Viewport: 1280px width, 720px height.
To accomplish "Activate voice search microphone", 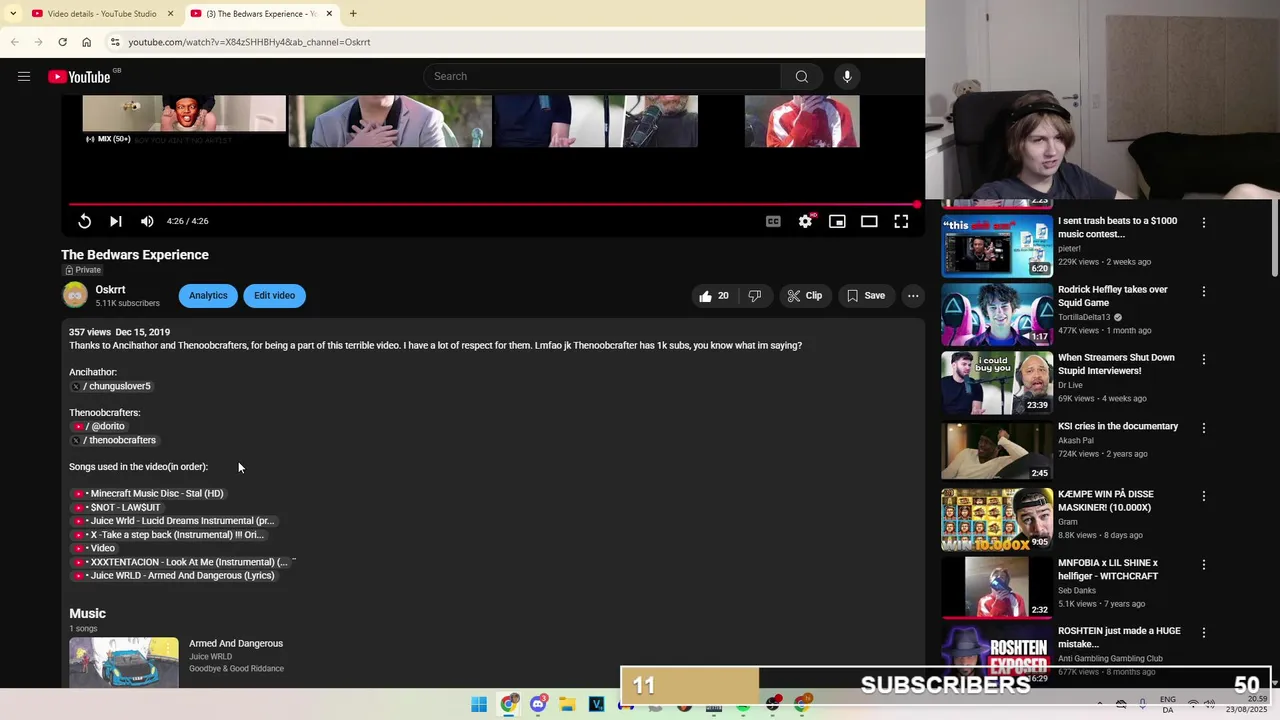I will pyautogui.click(x=847, y=76).
